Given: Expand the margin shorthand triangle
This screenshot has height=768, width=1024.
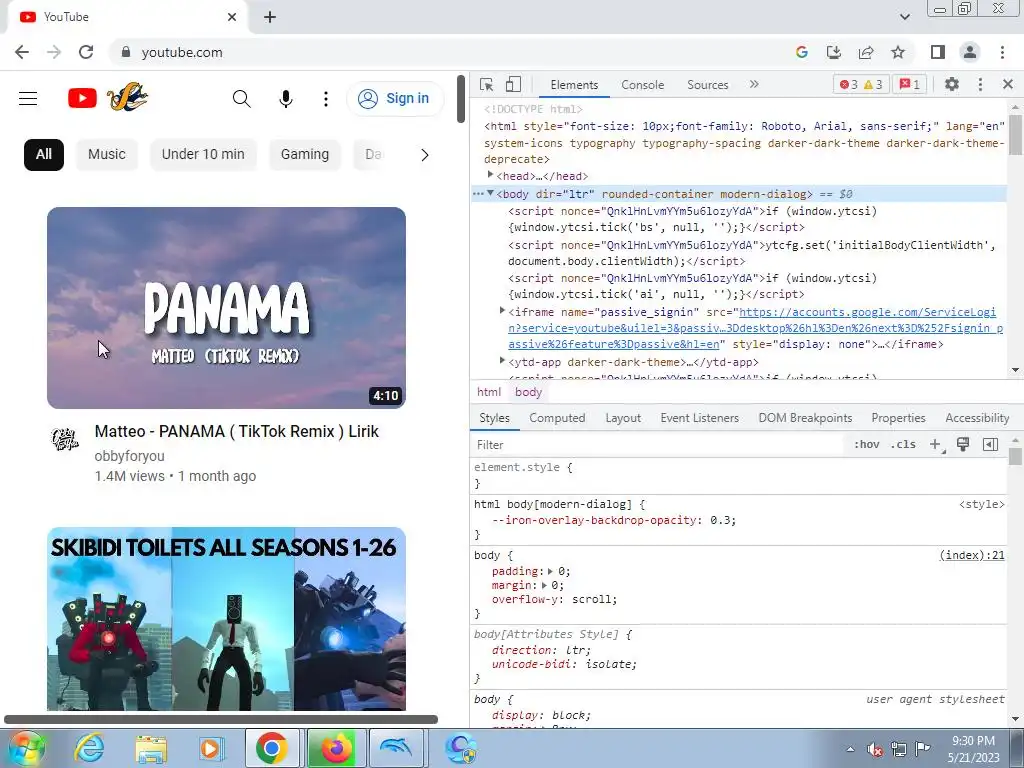Looking at the screenshot, I should 543,585.
